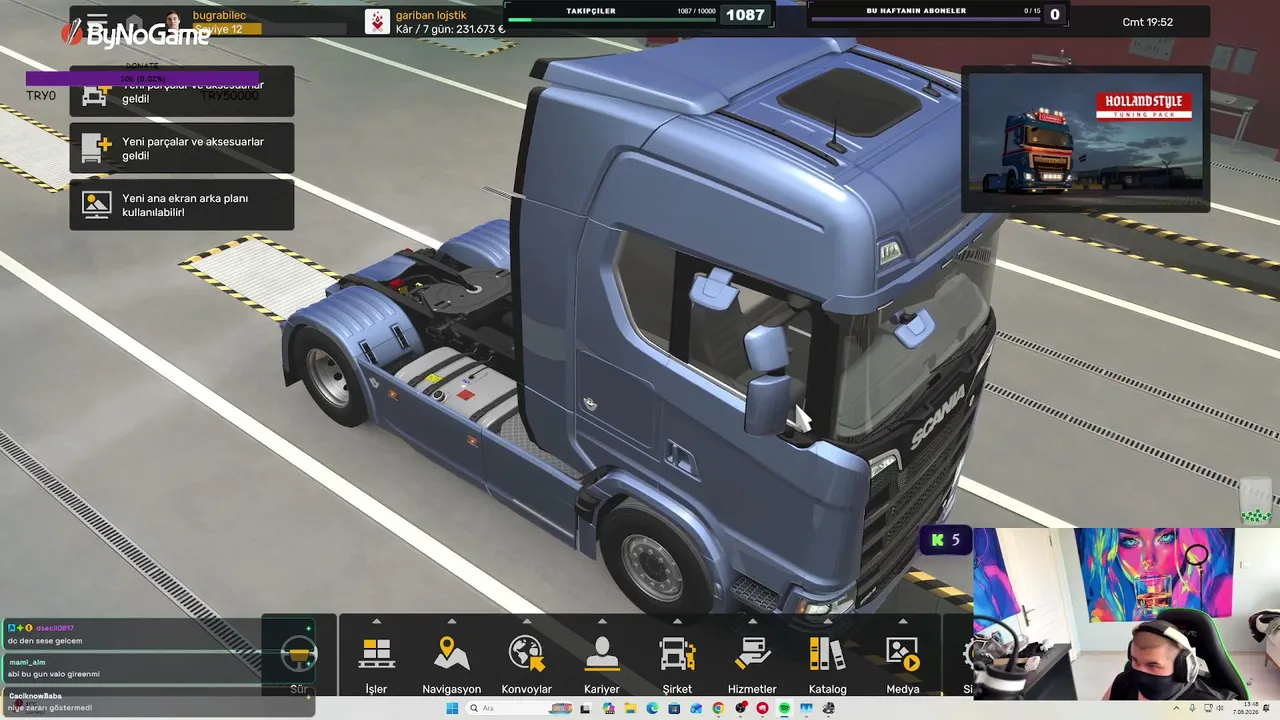Open the Holland Style Tuning Pack thumbnail
Image resolution: width=1280 pixels, height=720 pixels.
coord(1085,138)
